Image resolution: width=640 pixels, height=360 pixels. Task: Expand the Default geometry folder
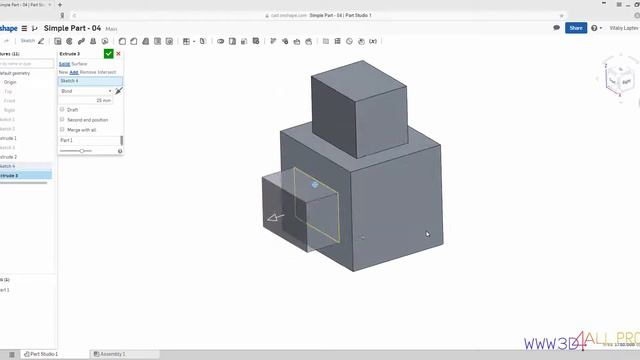pos(15,73)
